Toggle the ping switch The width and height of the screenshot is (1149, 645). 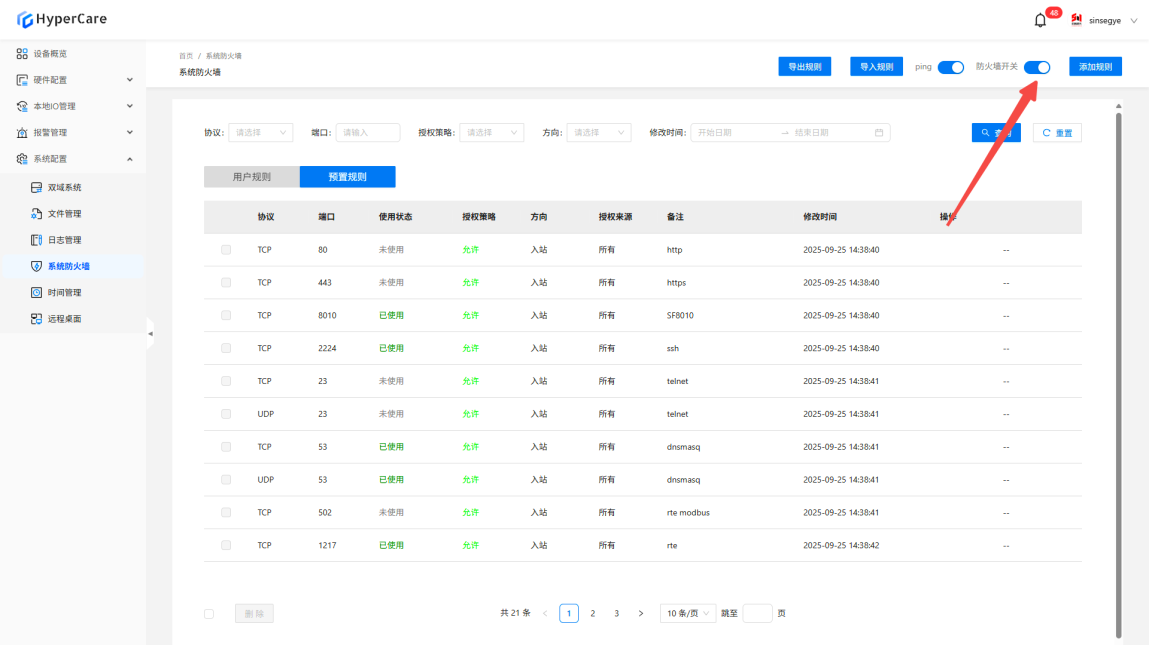tap(950, 67)
